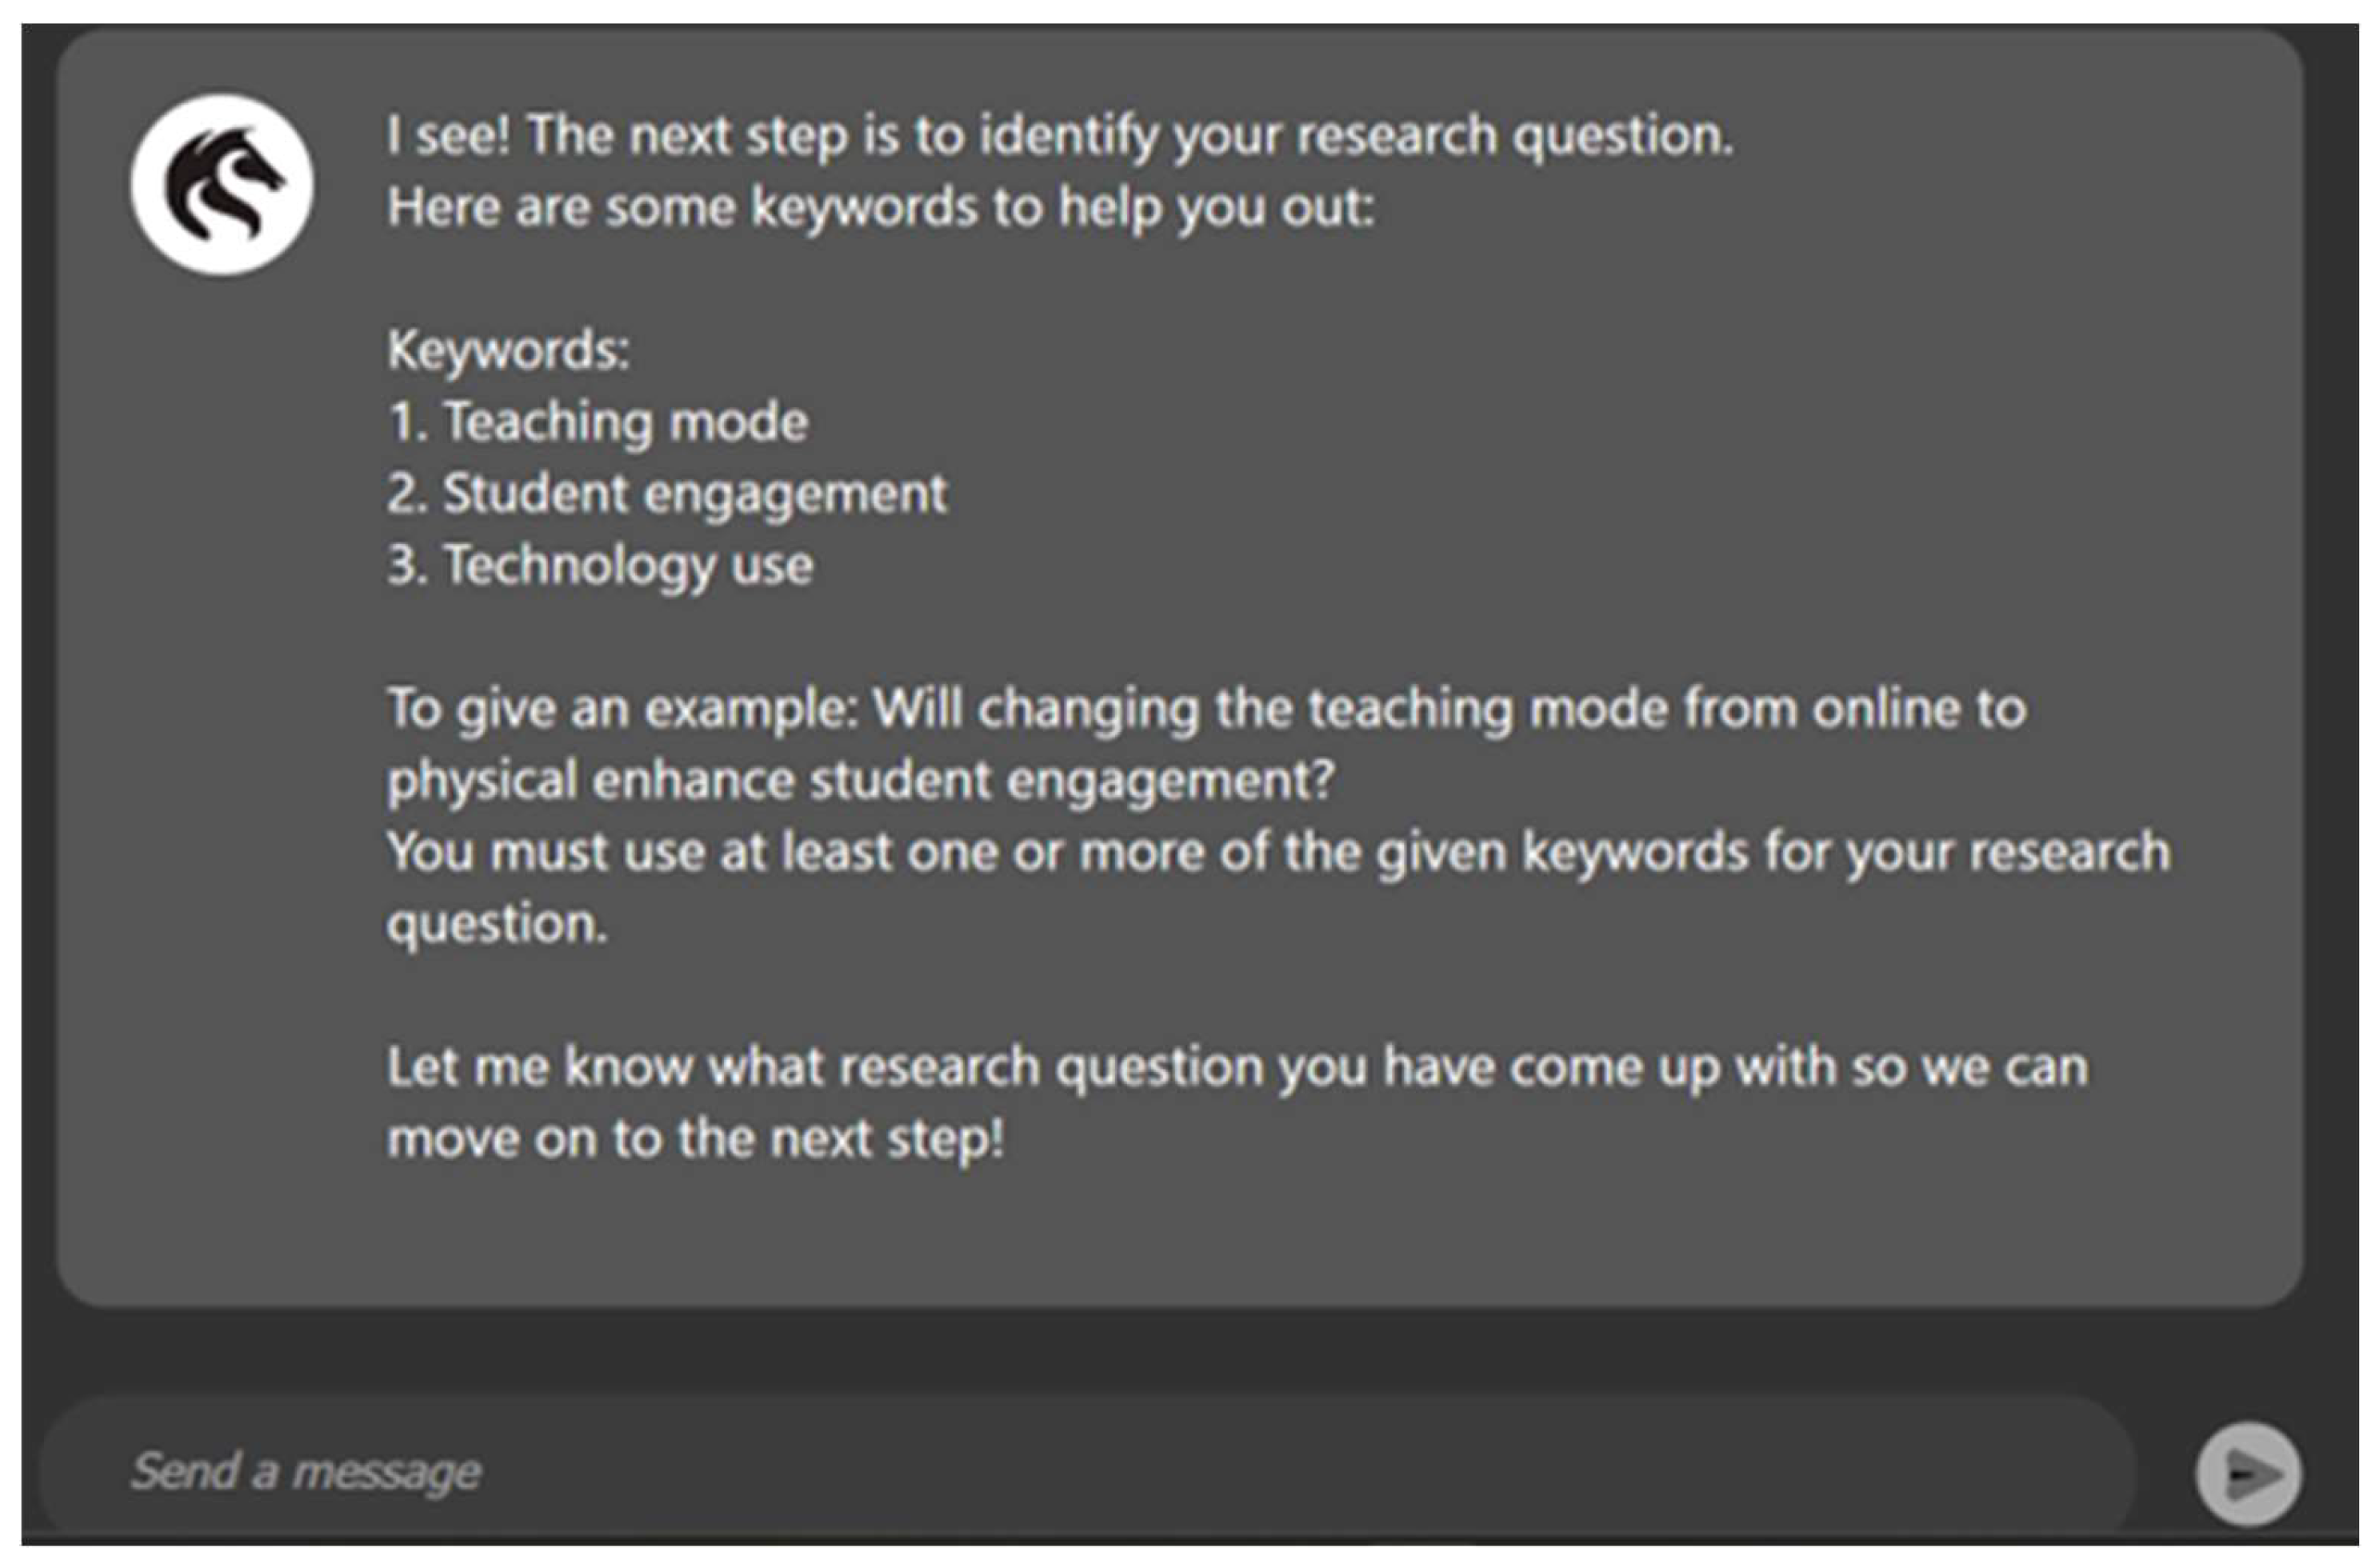
Task: Click the 'Keywords:' heading text
Action: (x=508, y=350)
